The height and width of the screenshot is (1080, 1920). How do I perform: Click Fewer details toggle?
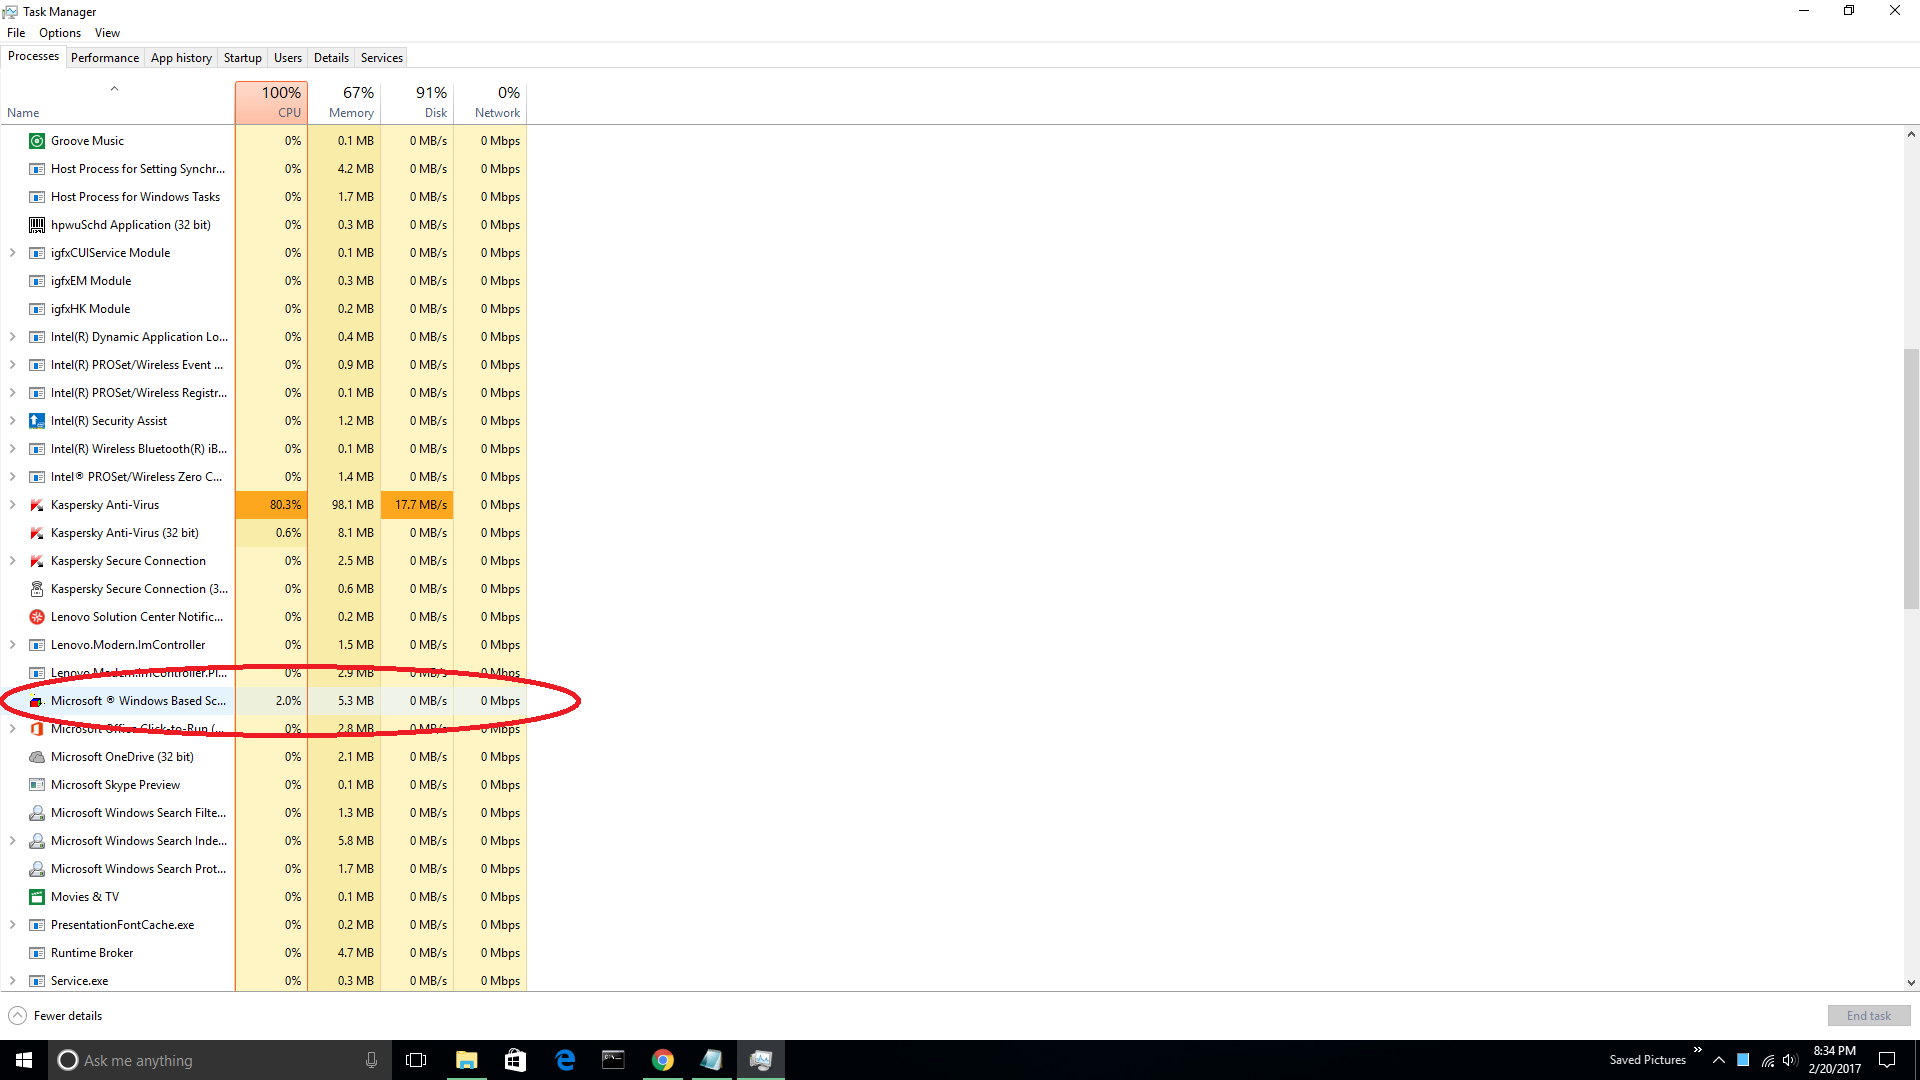(x=55, y=1016)
